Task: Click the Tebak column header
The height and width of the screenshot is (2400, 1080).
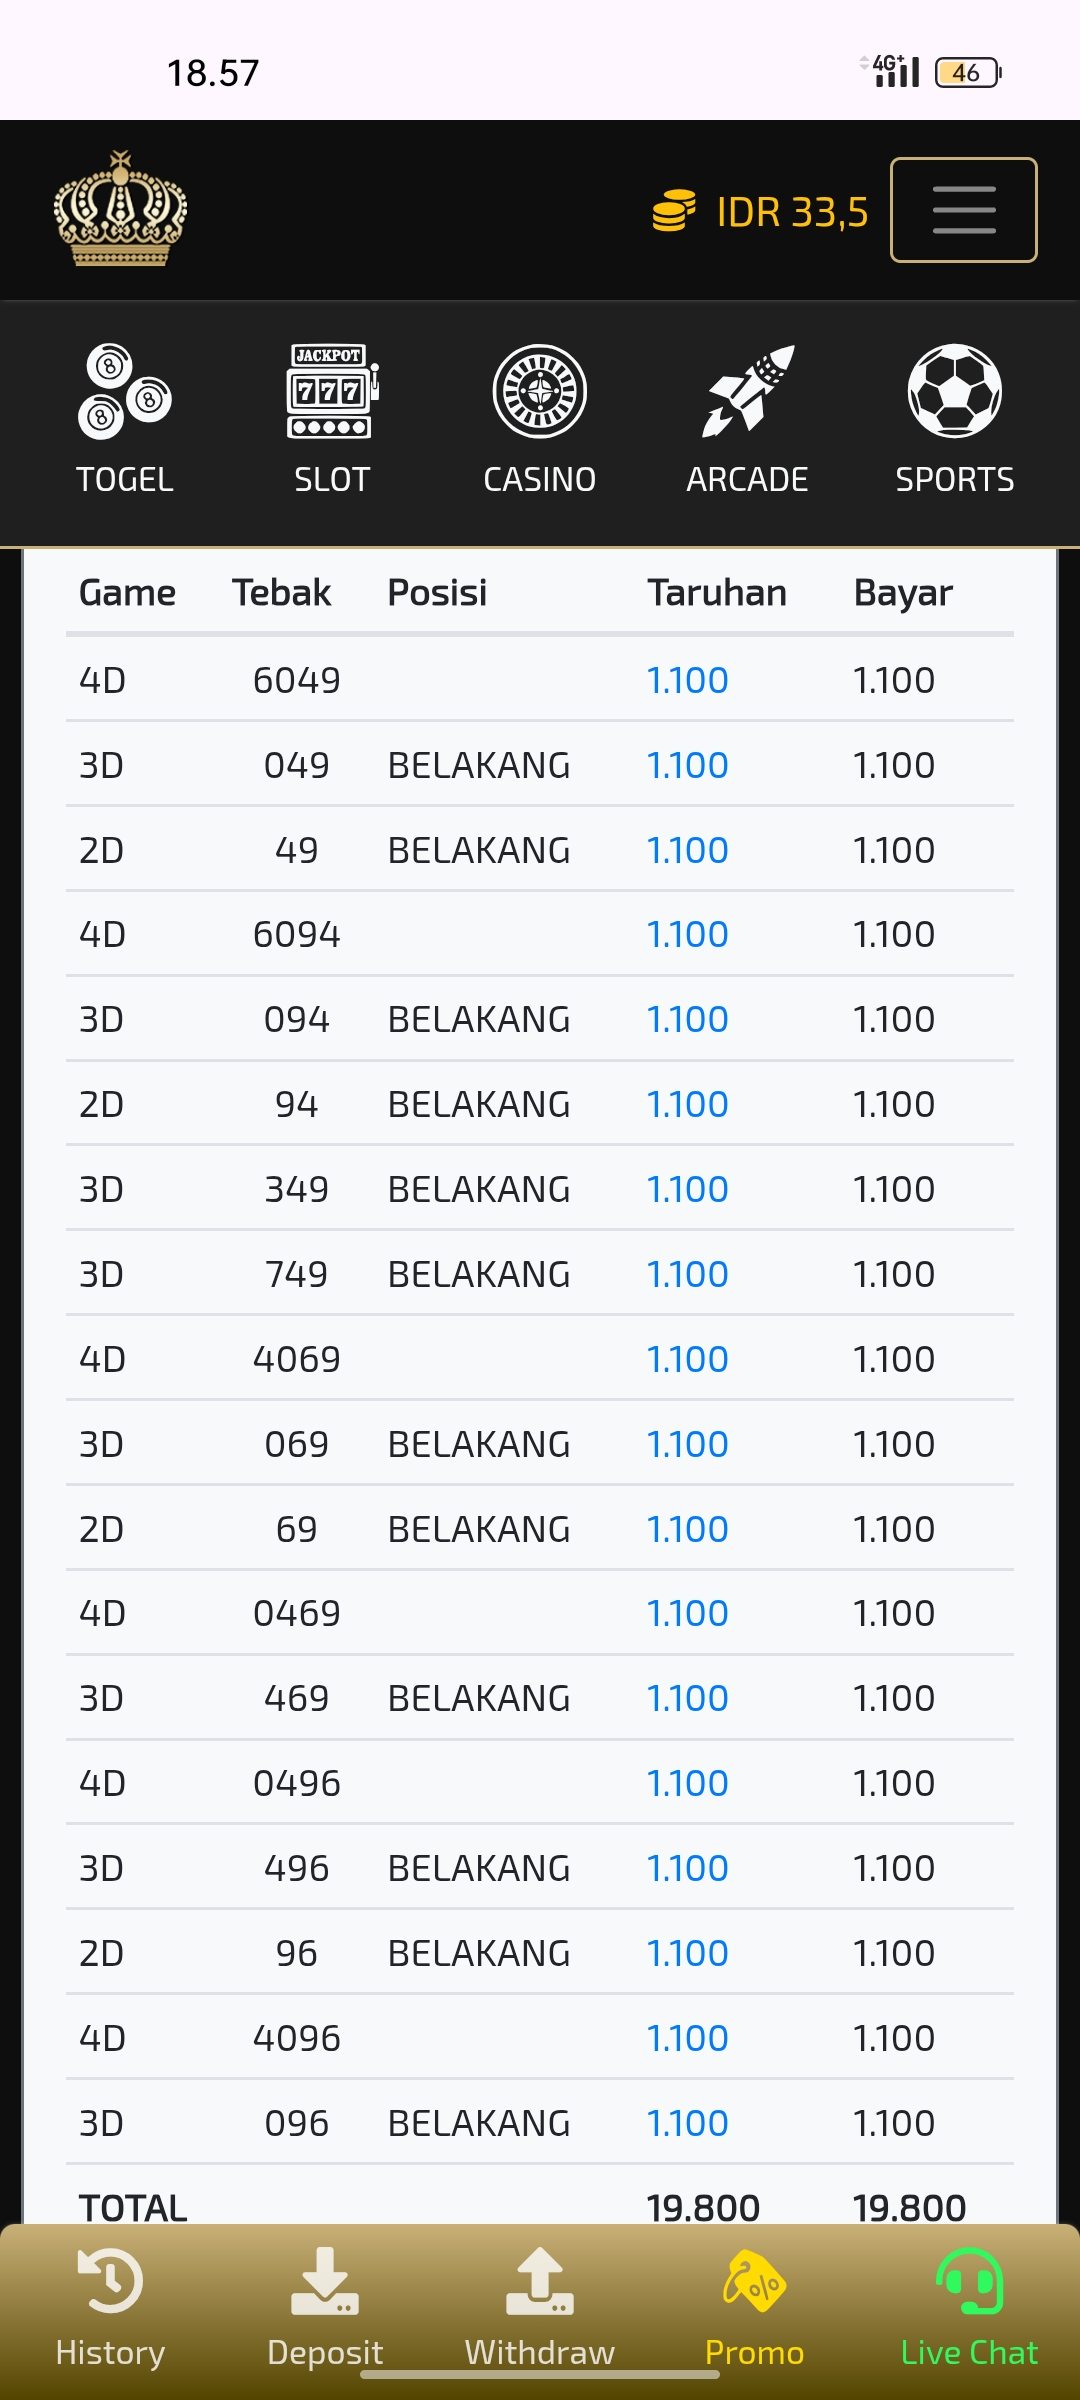Action: click(x=281, y=593)
